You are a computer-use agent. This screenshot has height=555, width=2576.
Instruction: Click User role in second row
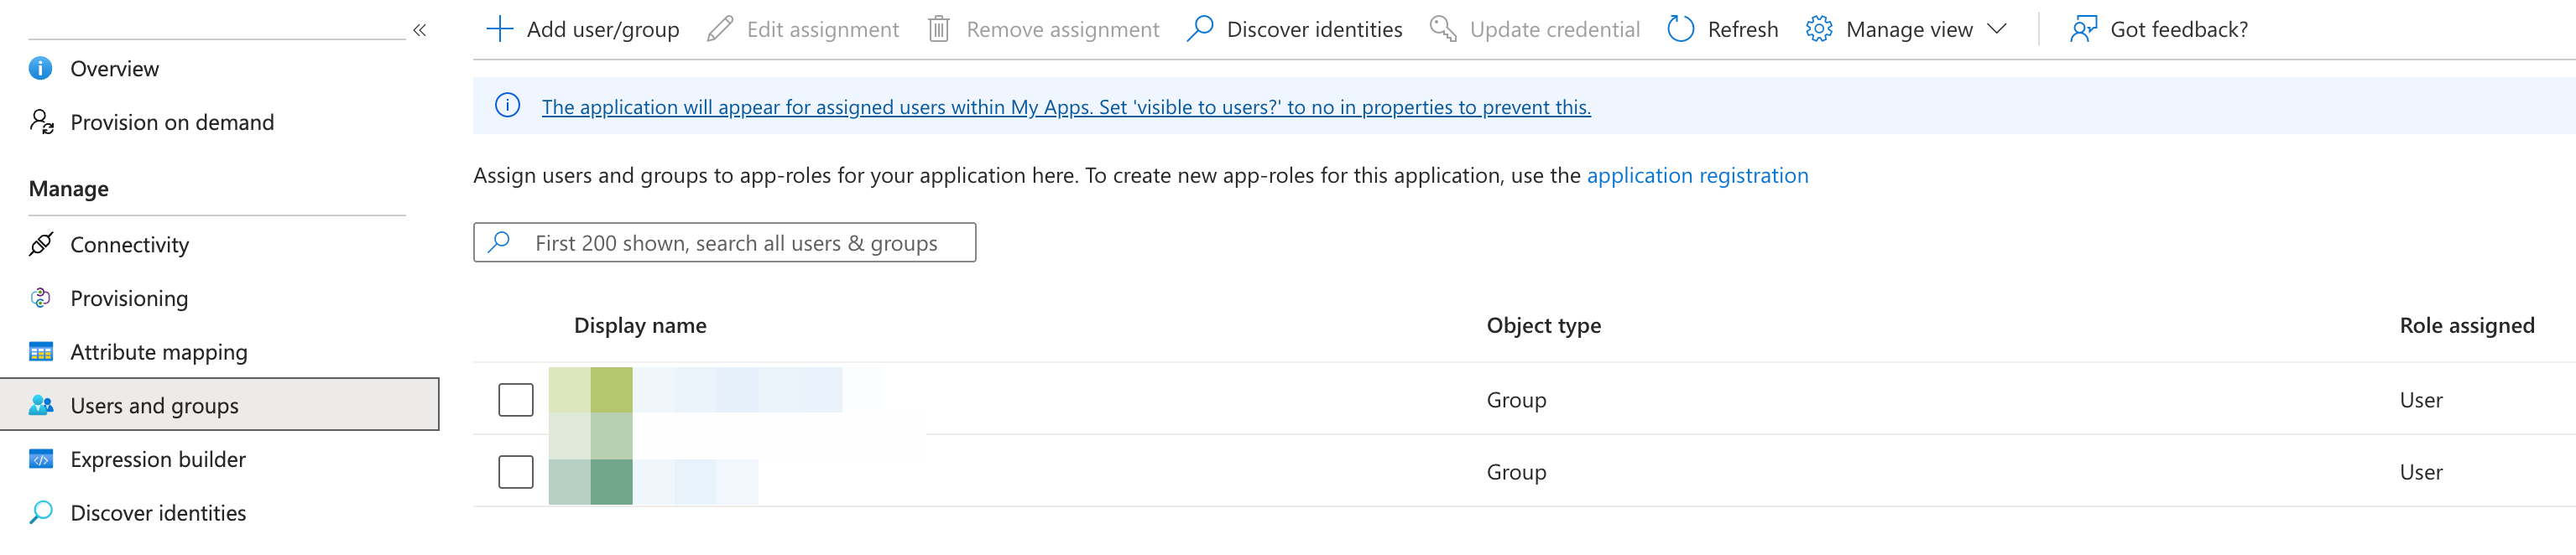[2421, 472]
